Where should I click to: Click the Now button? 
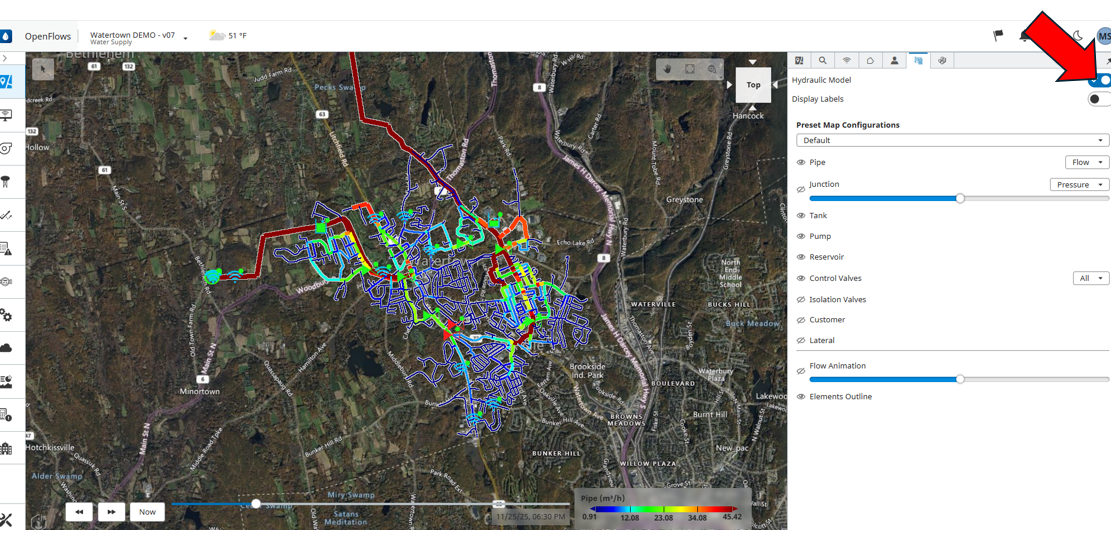point(147,512)
